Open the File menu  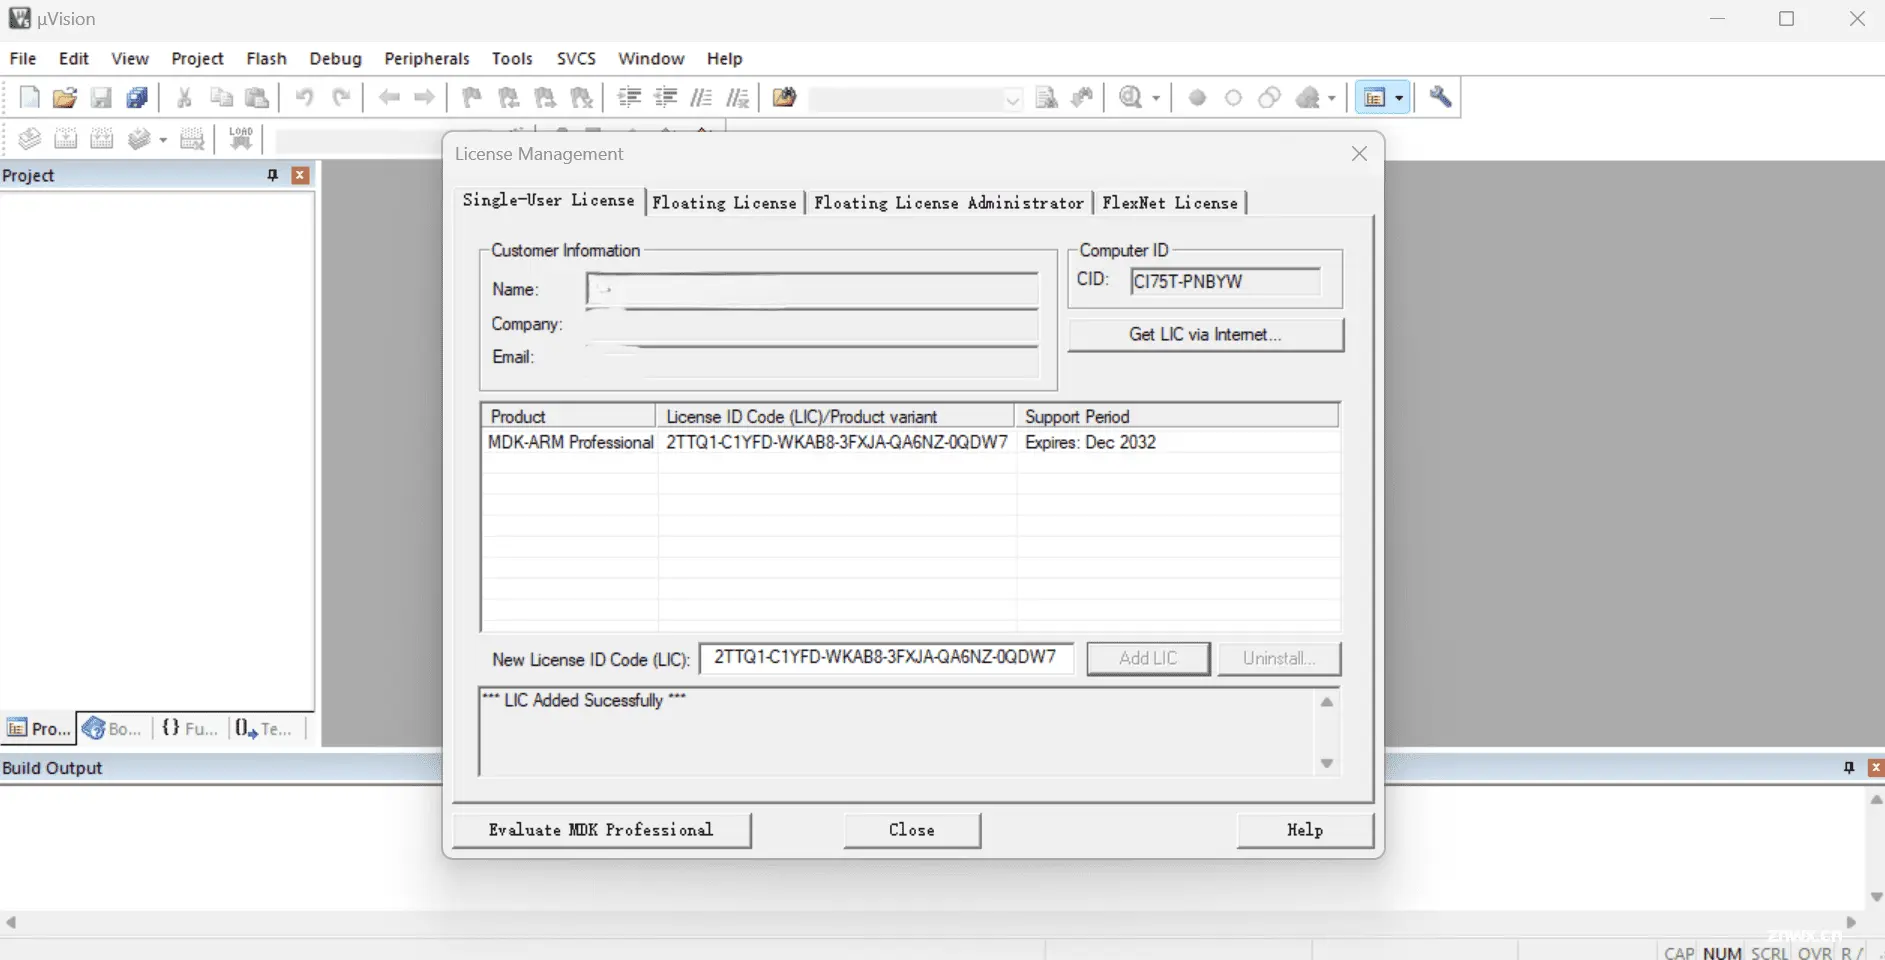point(23,59)
